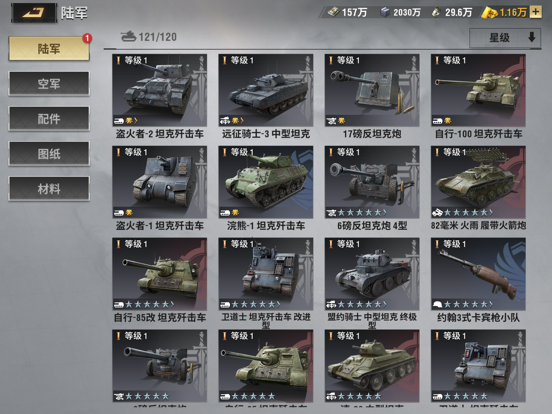Tap the tank count icon beside 121/120

pos(128,36)
